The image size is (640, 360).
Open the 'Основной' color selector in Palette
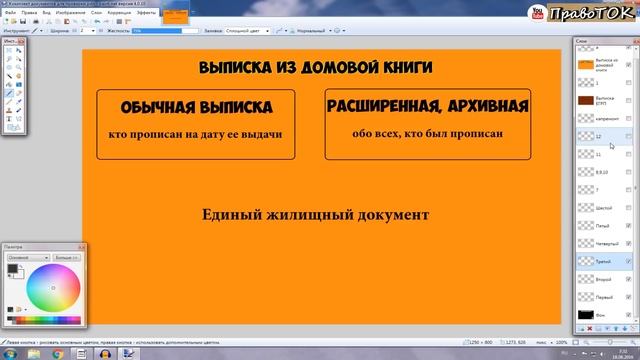coord(28,258)
